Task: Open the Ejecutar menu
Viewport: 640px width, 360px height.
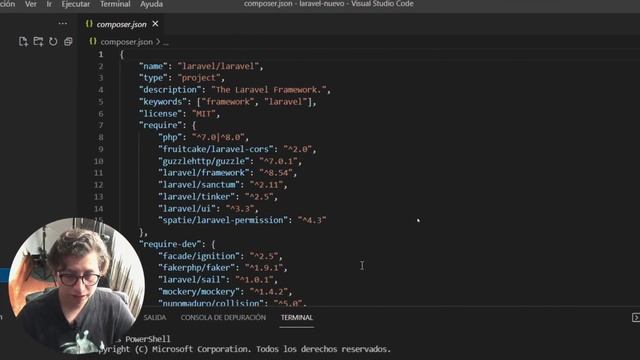Action: [76, 4]
